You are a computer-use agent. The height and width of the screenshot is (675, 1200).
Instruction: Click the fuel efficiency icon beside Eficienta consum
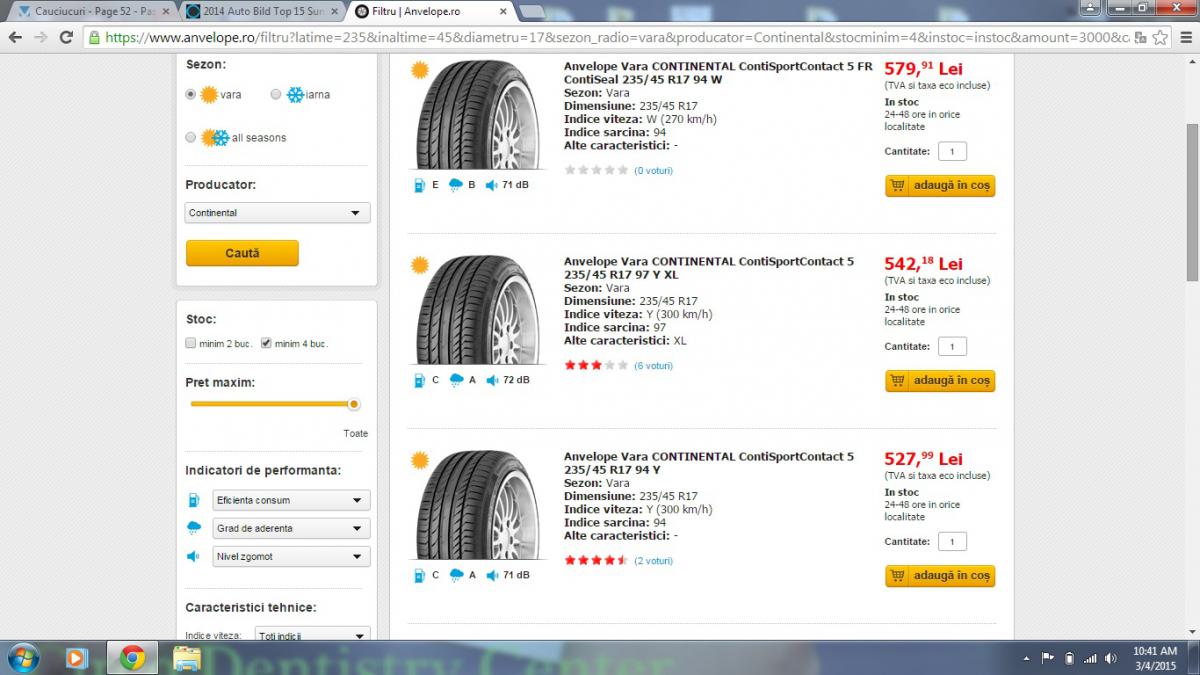point(194,500)
